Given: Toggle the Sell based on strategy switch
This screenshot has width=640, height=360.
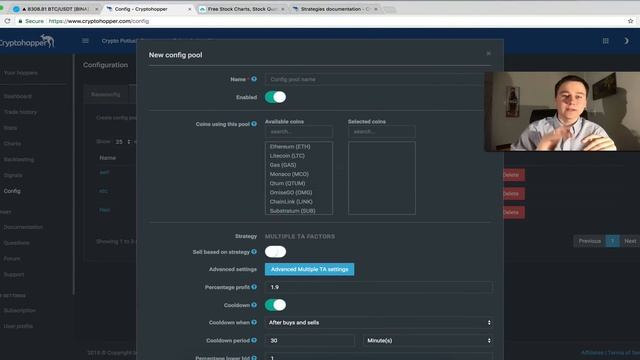Looking at the screenshot, I should tap(276, 252).
